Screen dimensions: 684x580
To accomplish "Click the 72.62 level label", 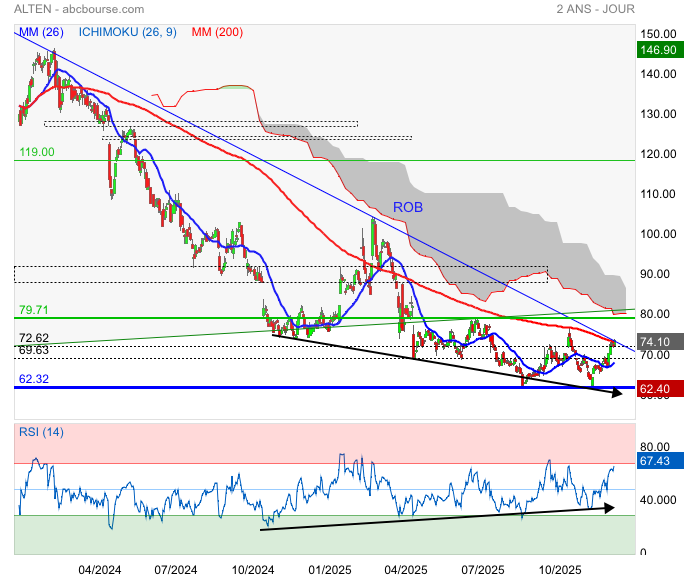I will tap(34, 338).
